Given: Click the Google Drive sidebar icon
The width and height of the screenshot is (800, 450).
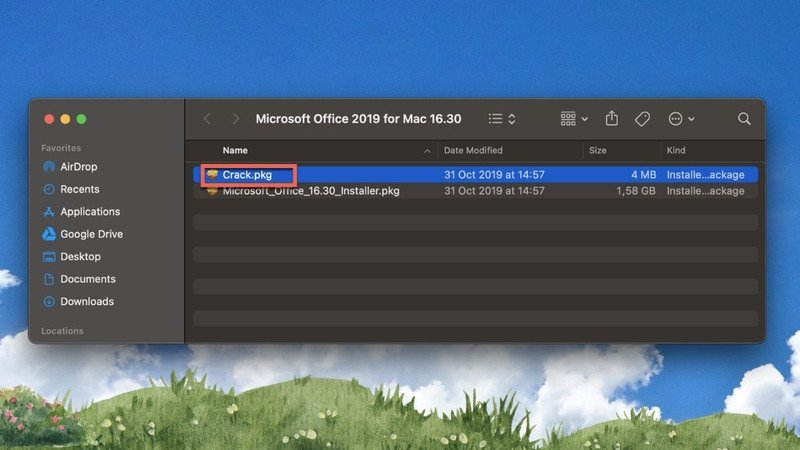Looking at the screenshot, I should click(49, 234).
